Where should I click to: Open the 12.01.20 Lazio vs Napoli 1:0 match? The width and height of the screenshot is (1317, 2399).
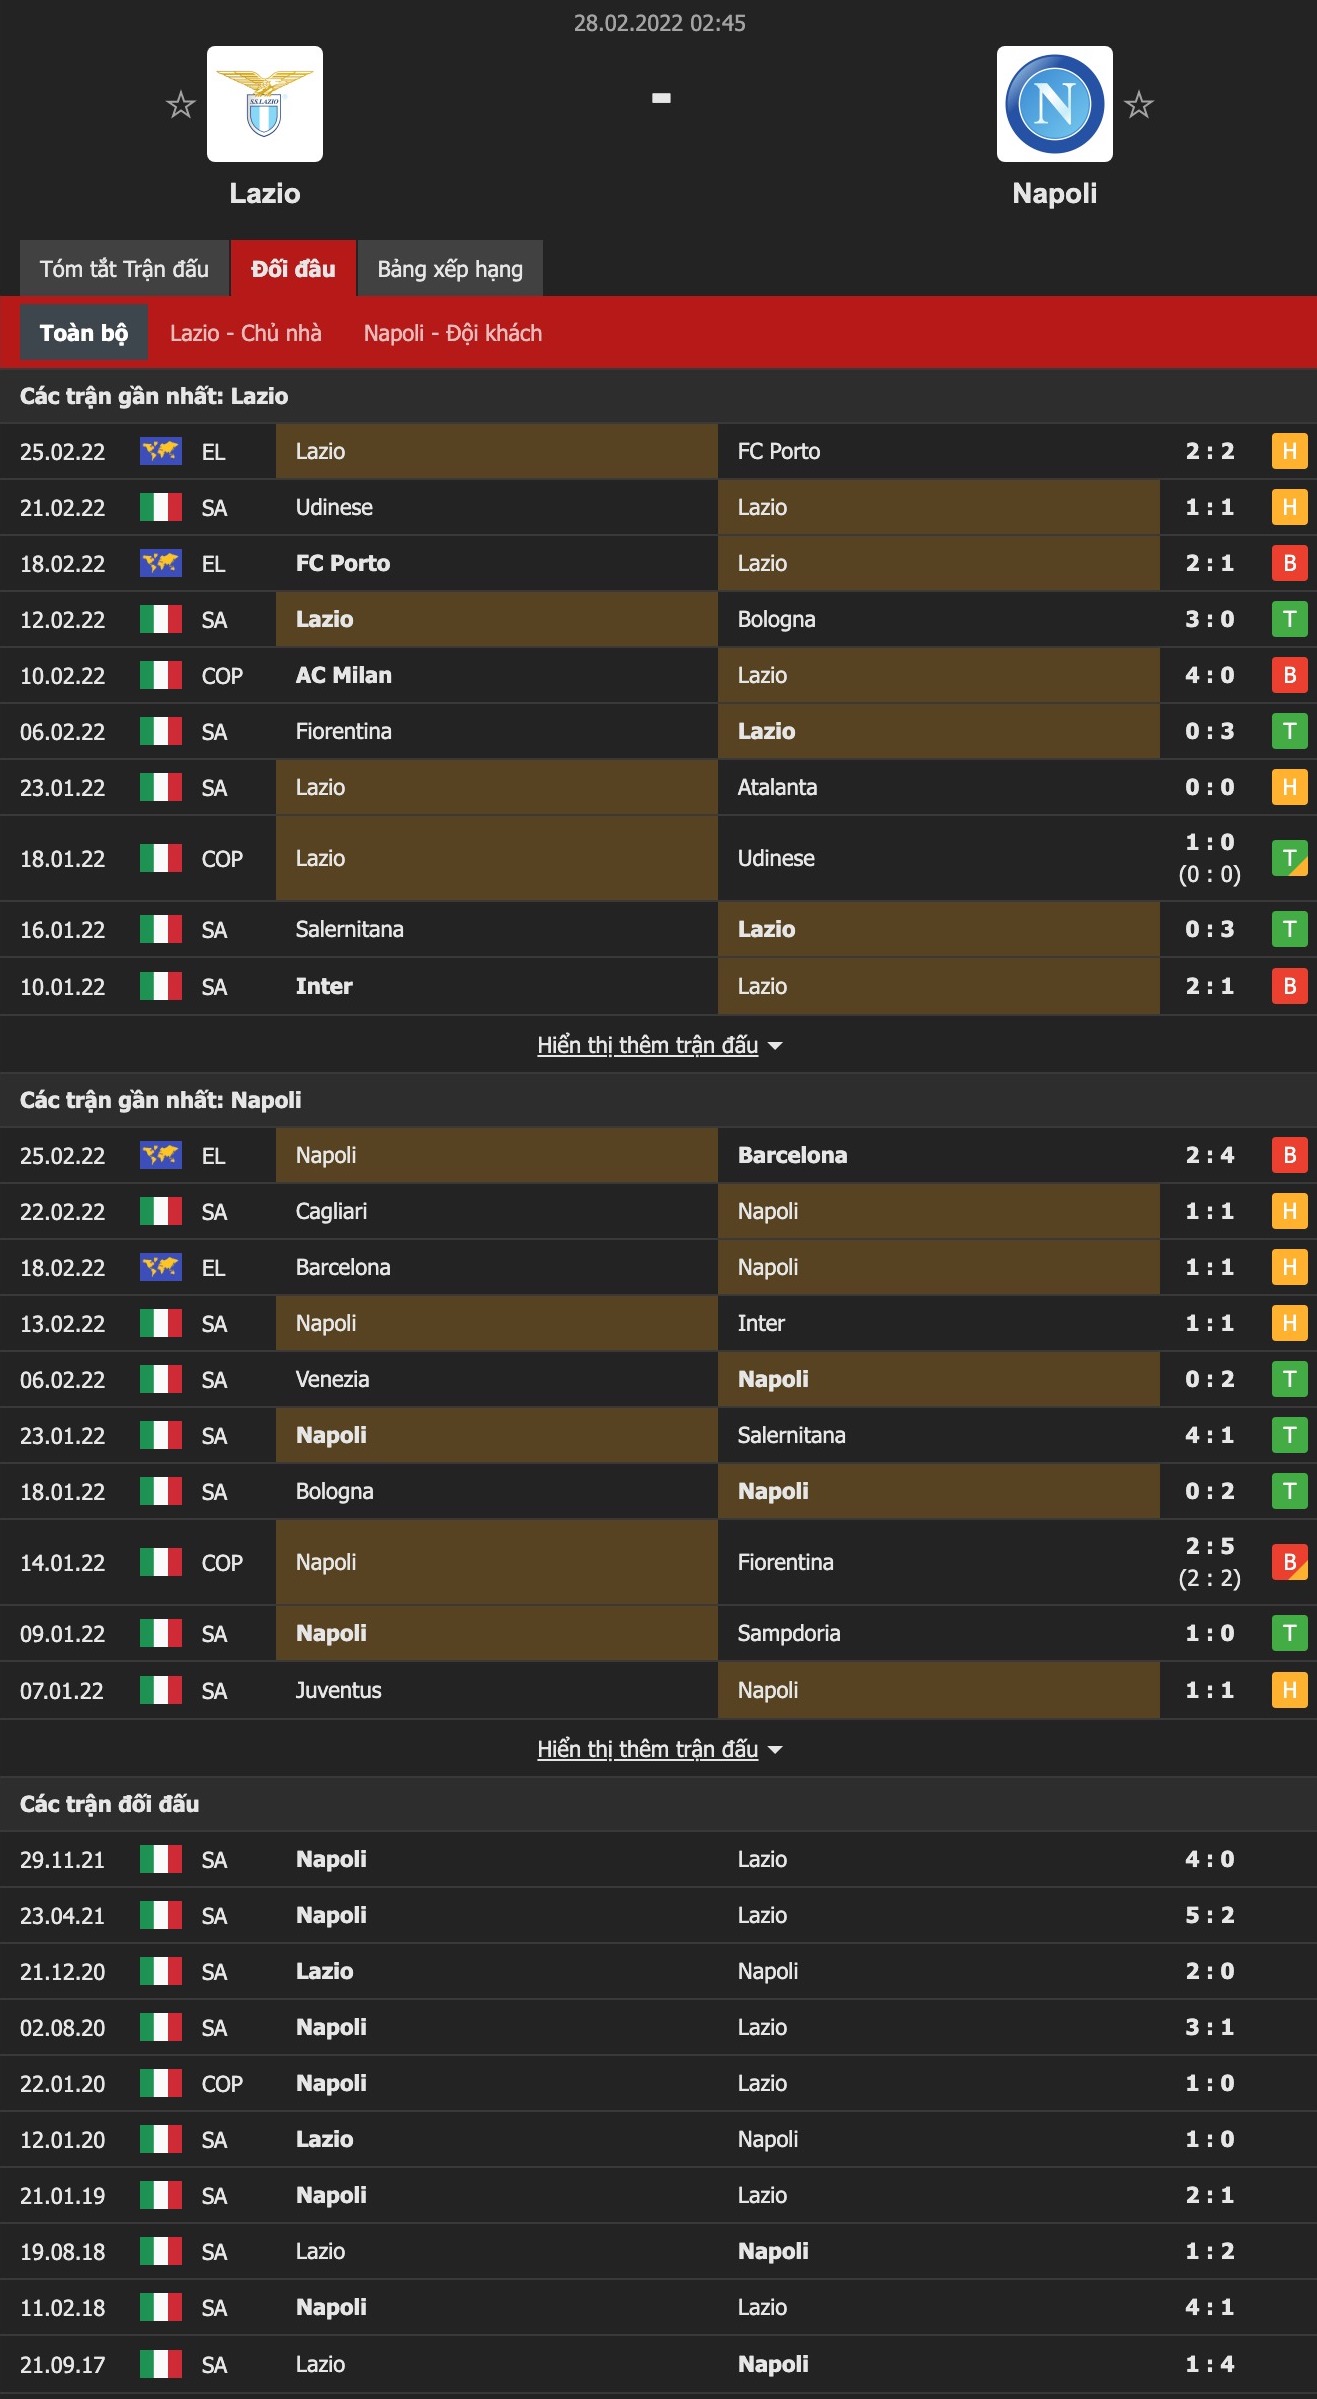[658, 2139]
